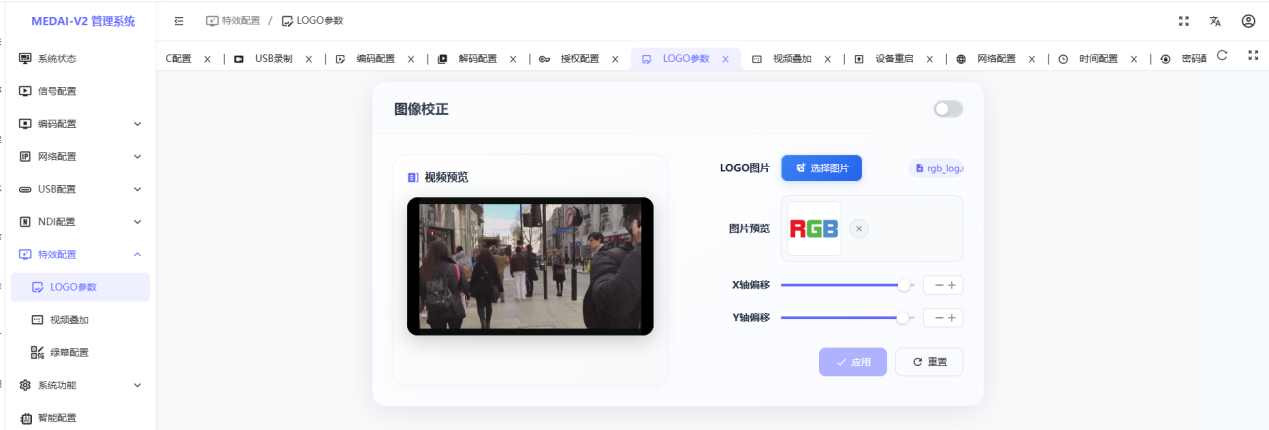Remove the RGB logo preview image
The width and height of the screenshot is (1269, 430).
click(x=859, y=228)
